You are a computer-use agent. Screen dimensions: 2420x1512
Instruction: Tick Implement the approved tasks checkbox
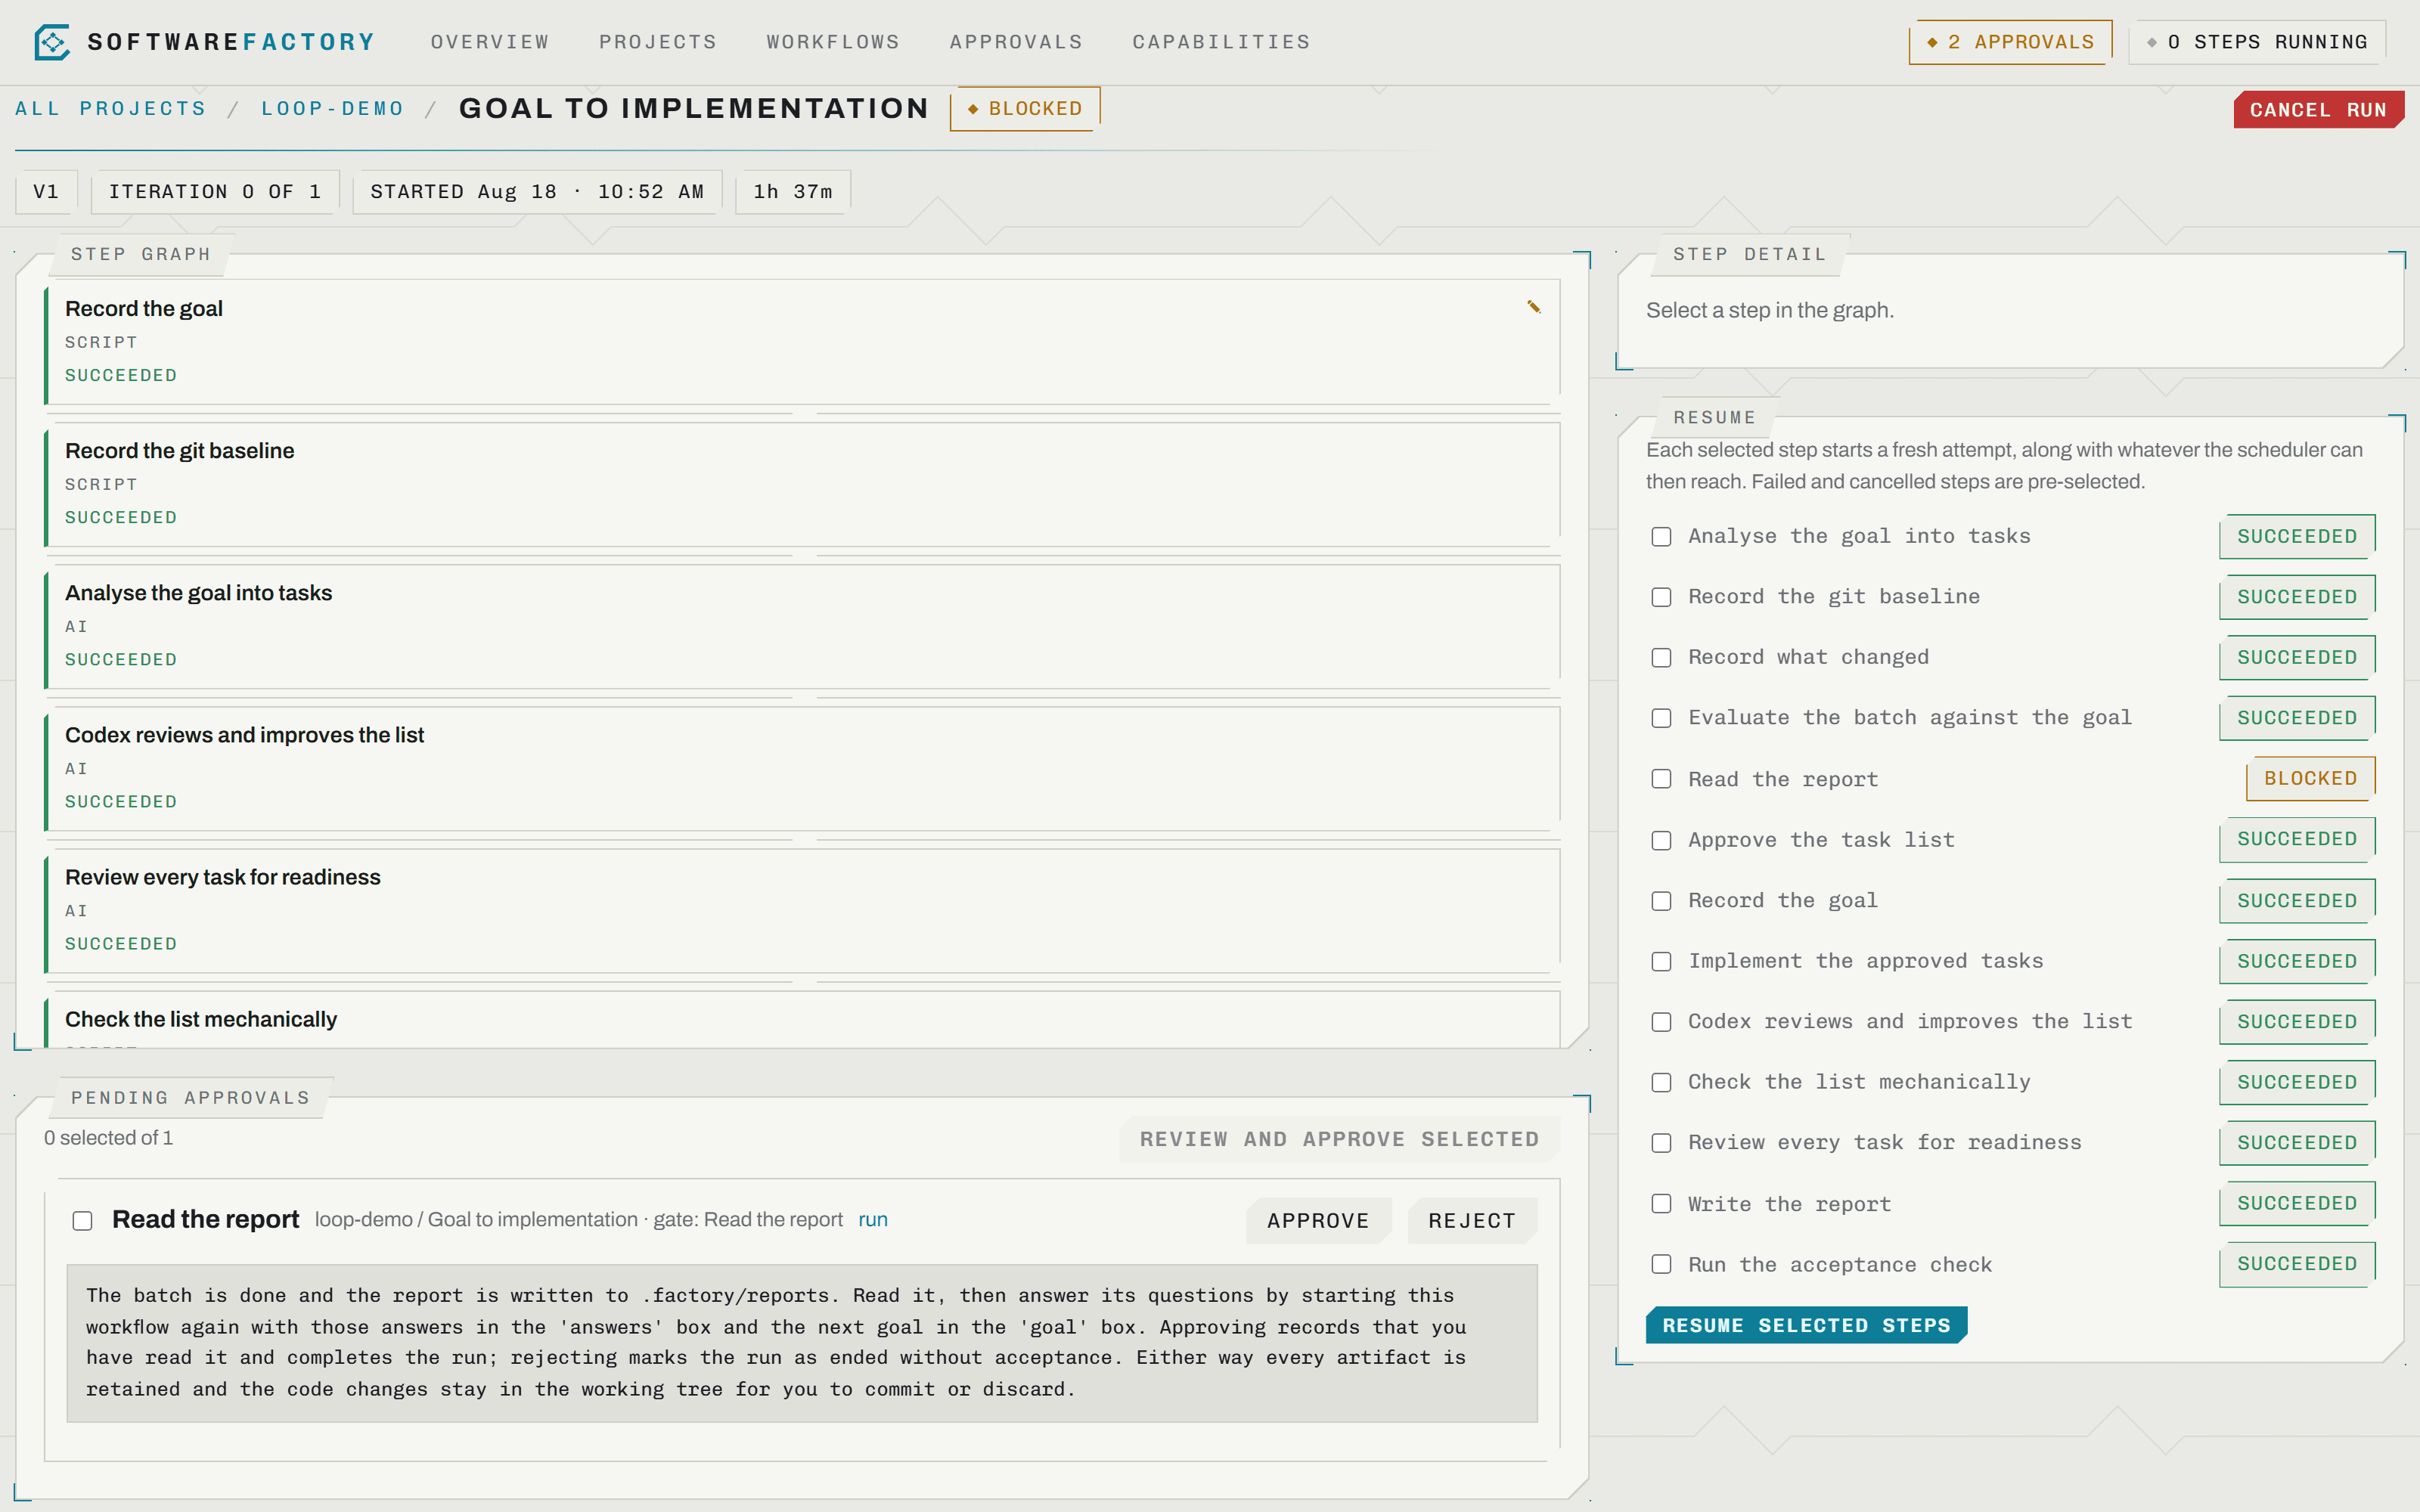(1661, 961)
